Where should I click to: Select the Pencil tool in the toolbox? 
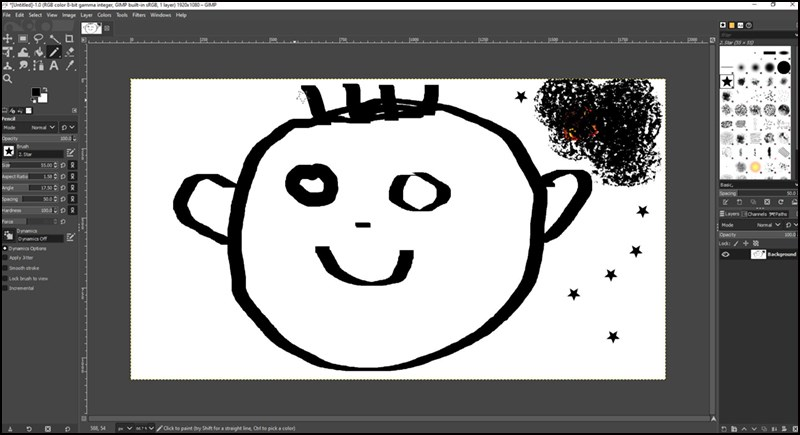[x=54, y=52]
